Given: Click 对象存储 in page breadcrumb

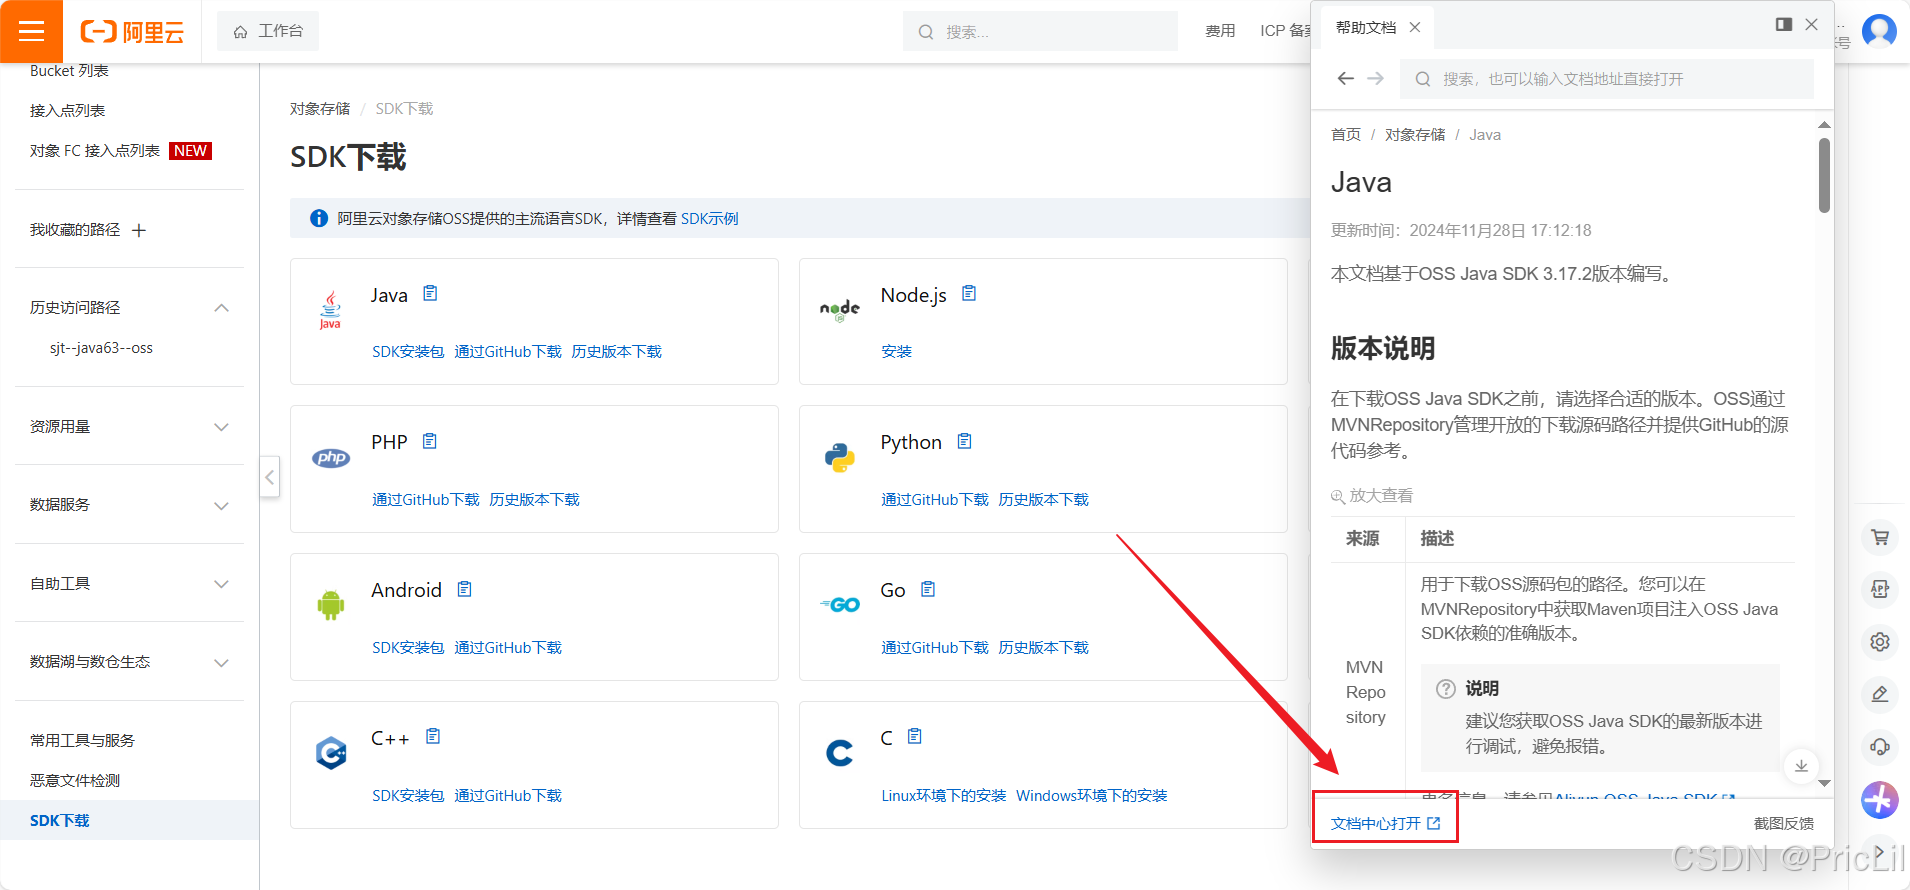Looking at the screenshot, I should 320,108.
